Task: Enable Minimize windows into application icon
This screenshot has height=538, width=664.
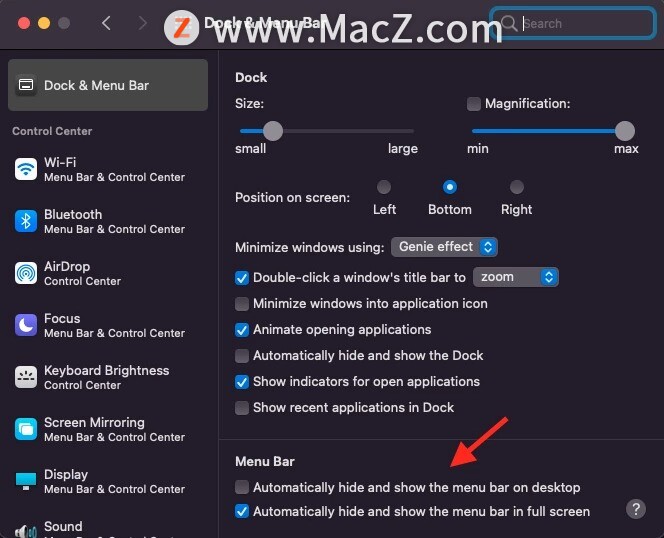Action: (x=242, y=304)
